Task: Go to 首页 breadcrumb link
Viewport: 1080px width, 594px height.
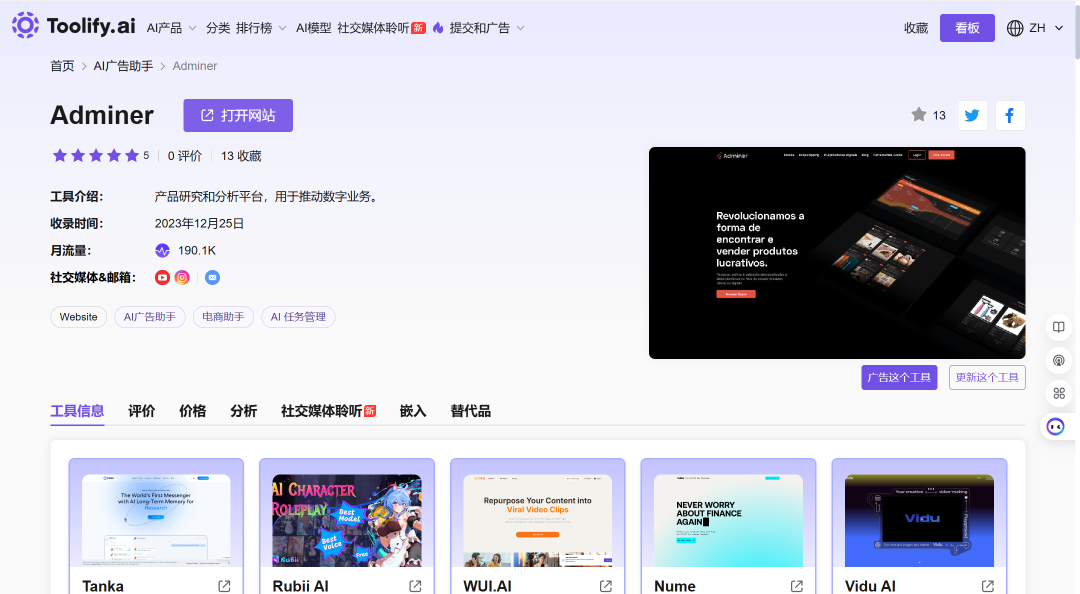Action: (x=62, y=66)
